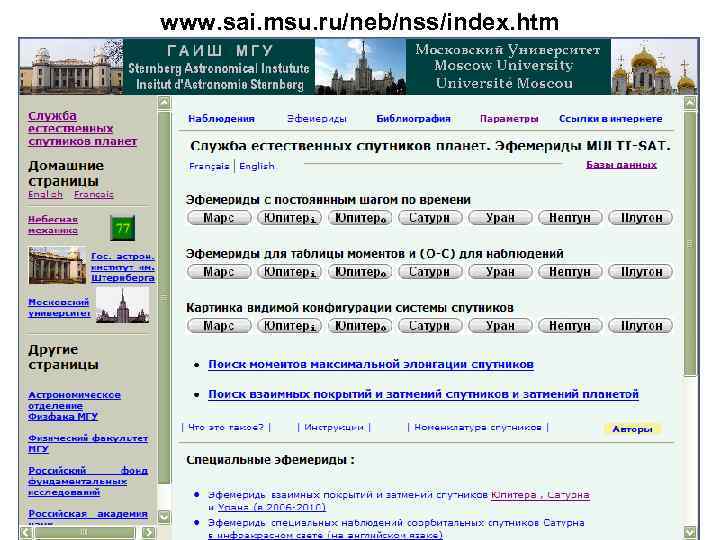Click Плутон under satellite configuration picture
Viewport: 720px width, 540px height.
[641, 326]
